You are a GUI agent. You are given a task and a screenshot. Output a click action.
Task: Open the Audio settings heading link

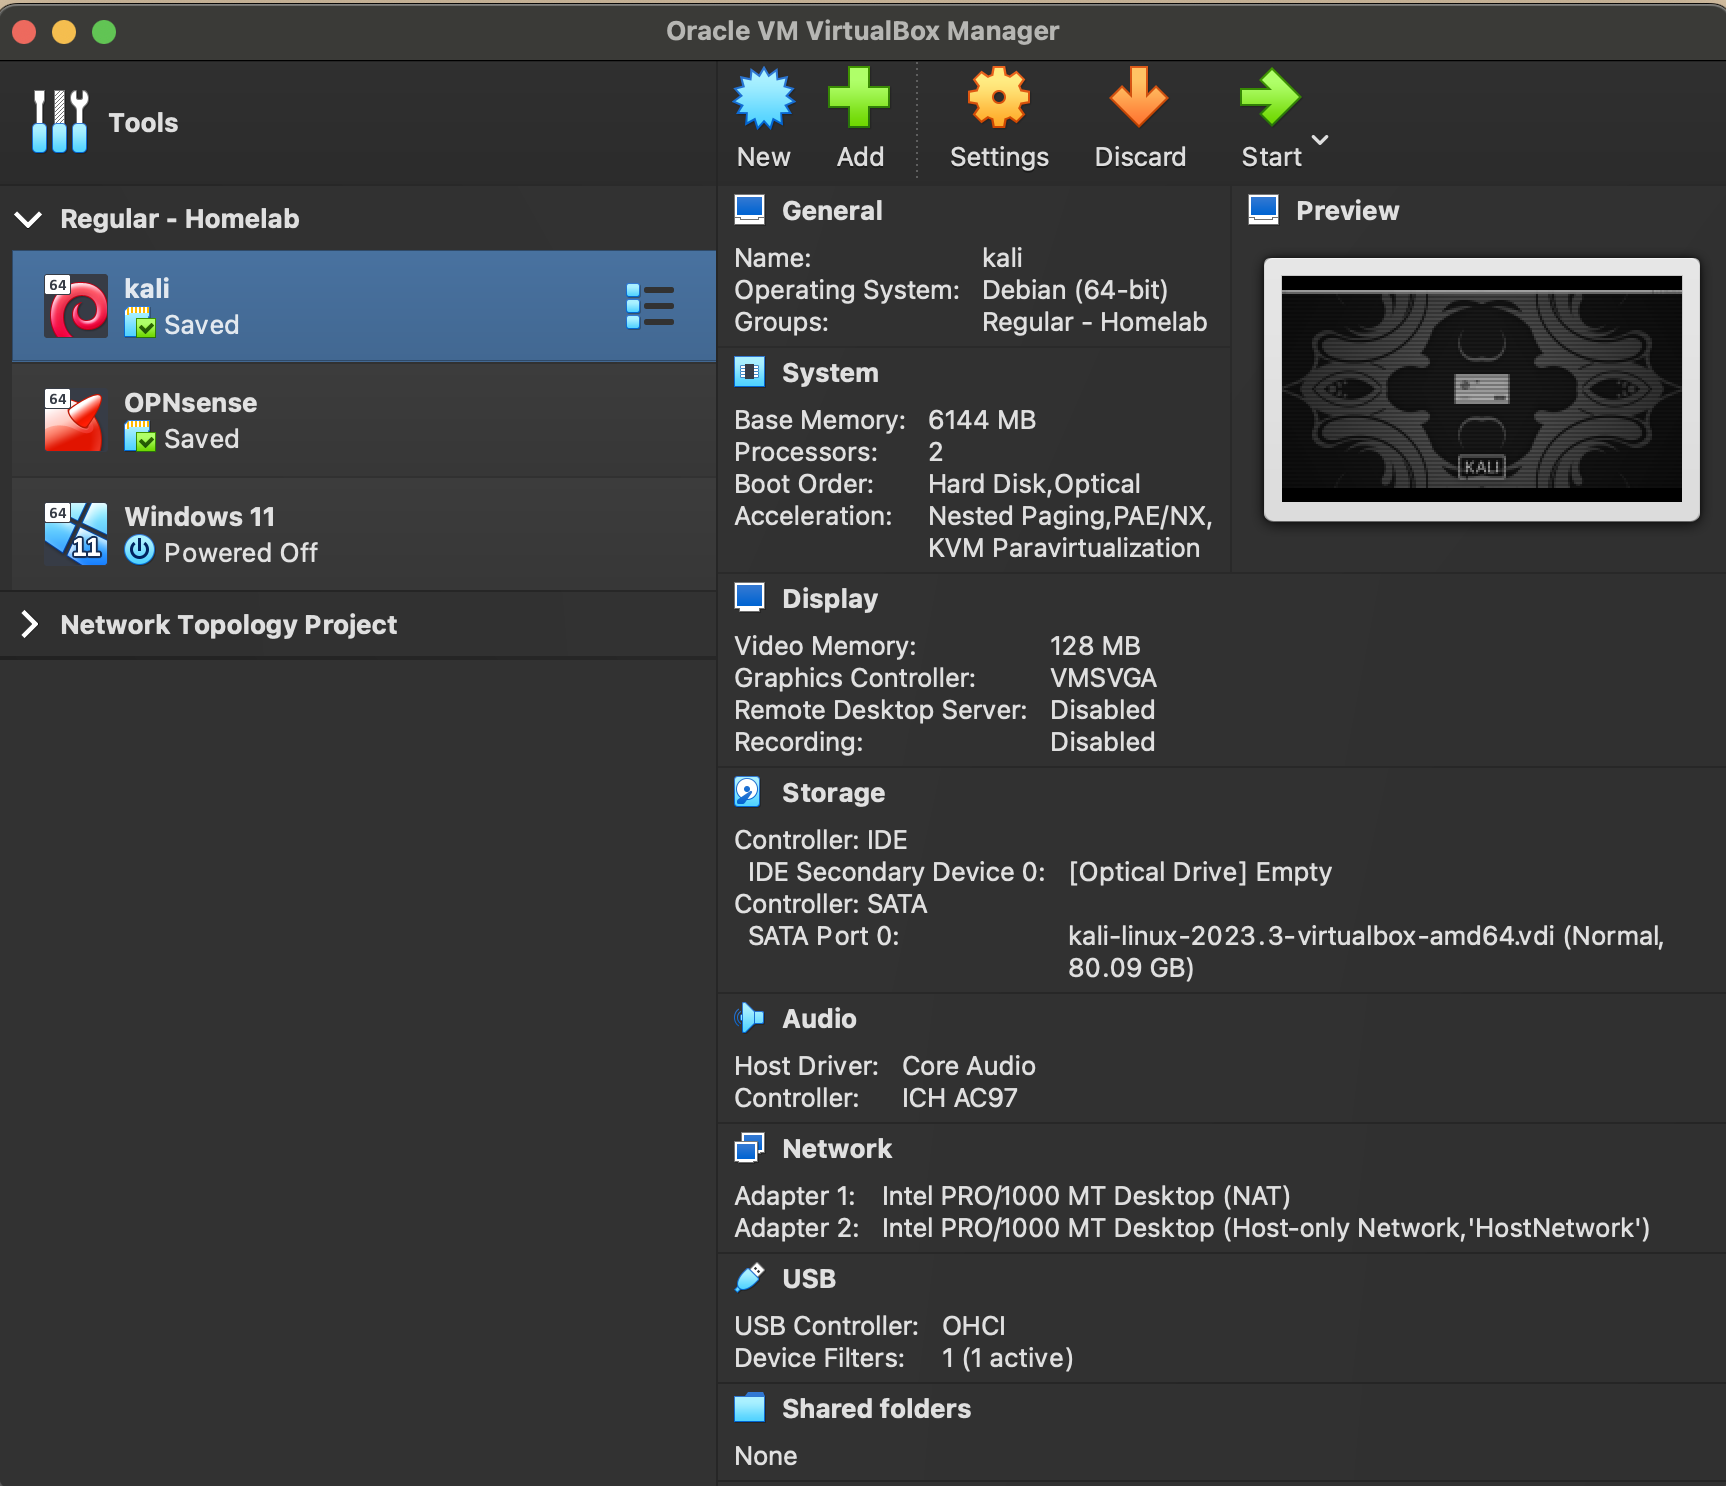819,1019
